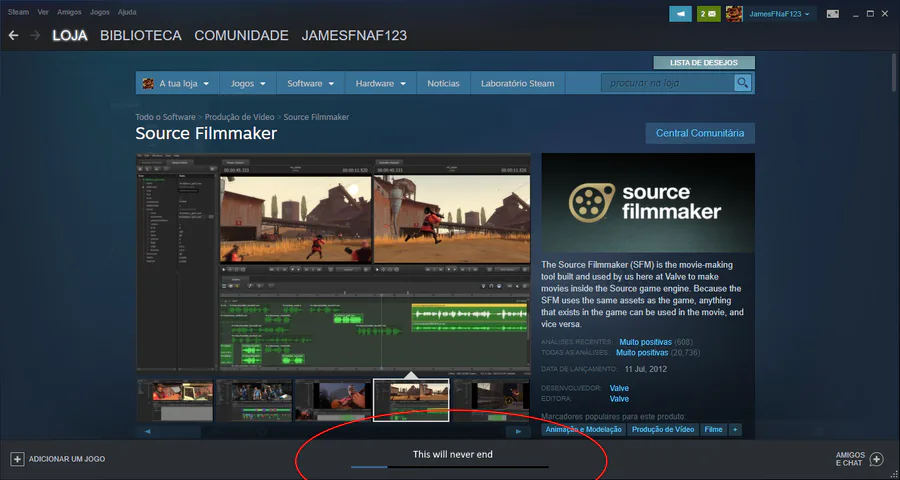Open Laboratório Steam
Screen dimensions: 900x480
pyautogui.click(x=518, y=83)
